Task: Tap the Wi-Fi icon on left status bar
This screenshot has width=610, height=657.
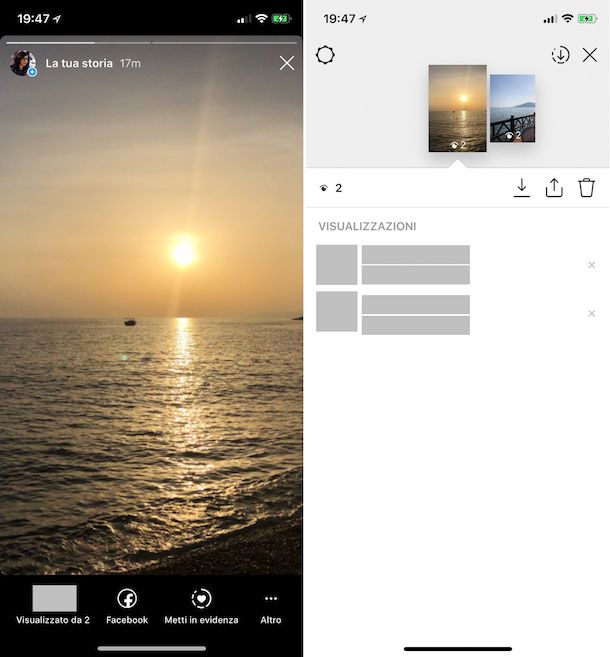Action: pyautogui.click(x=261, y=18)
